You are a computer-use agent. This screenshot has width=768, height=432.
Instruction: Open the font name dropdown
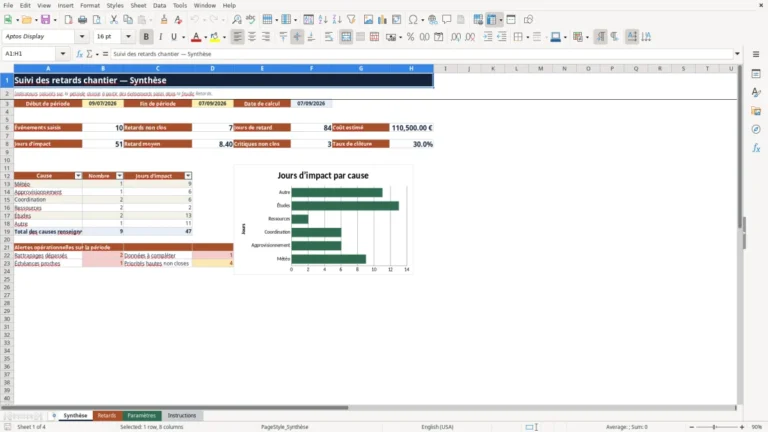tap(82, 37)
